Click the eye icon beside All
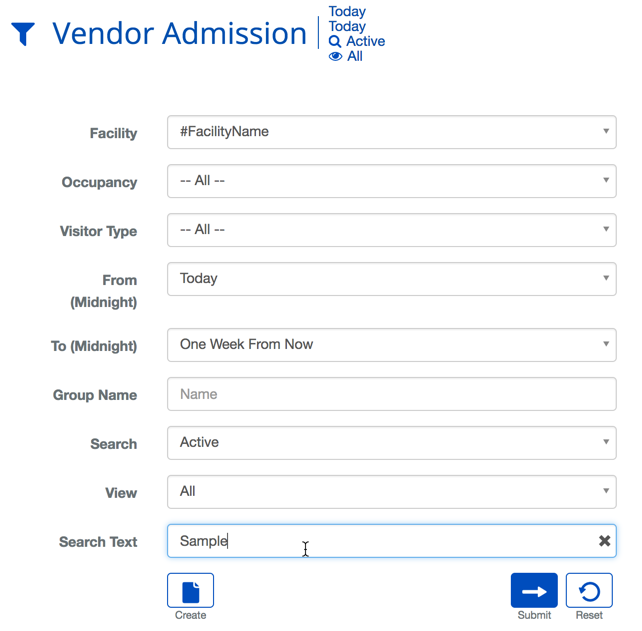This screenshot has width=642, height=631. click(x=335, y=57)
